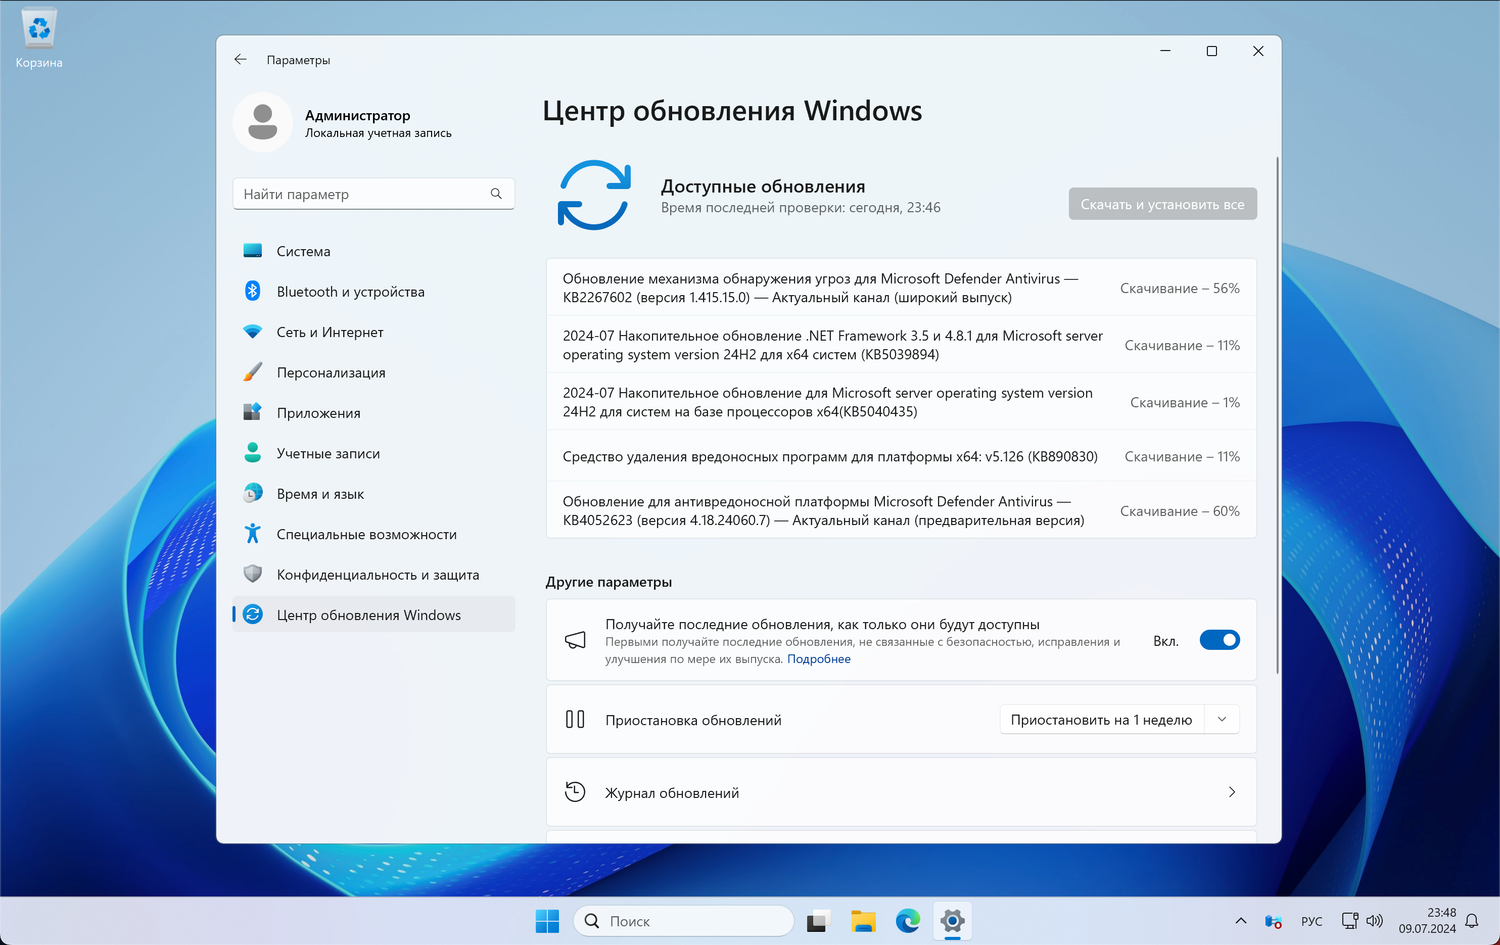Click the pause icon beside Приостановка обновлений
Viewport: 1500px width, 945px height.
point(575,719)
